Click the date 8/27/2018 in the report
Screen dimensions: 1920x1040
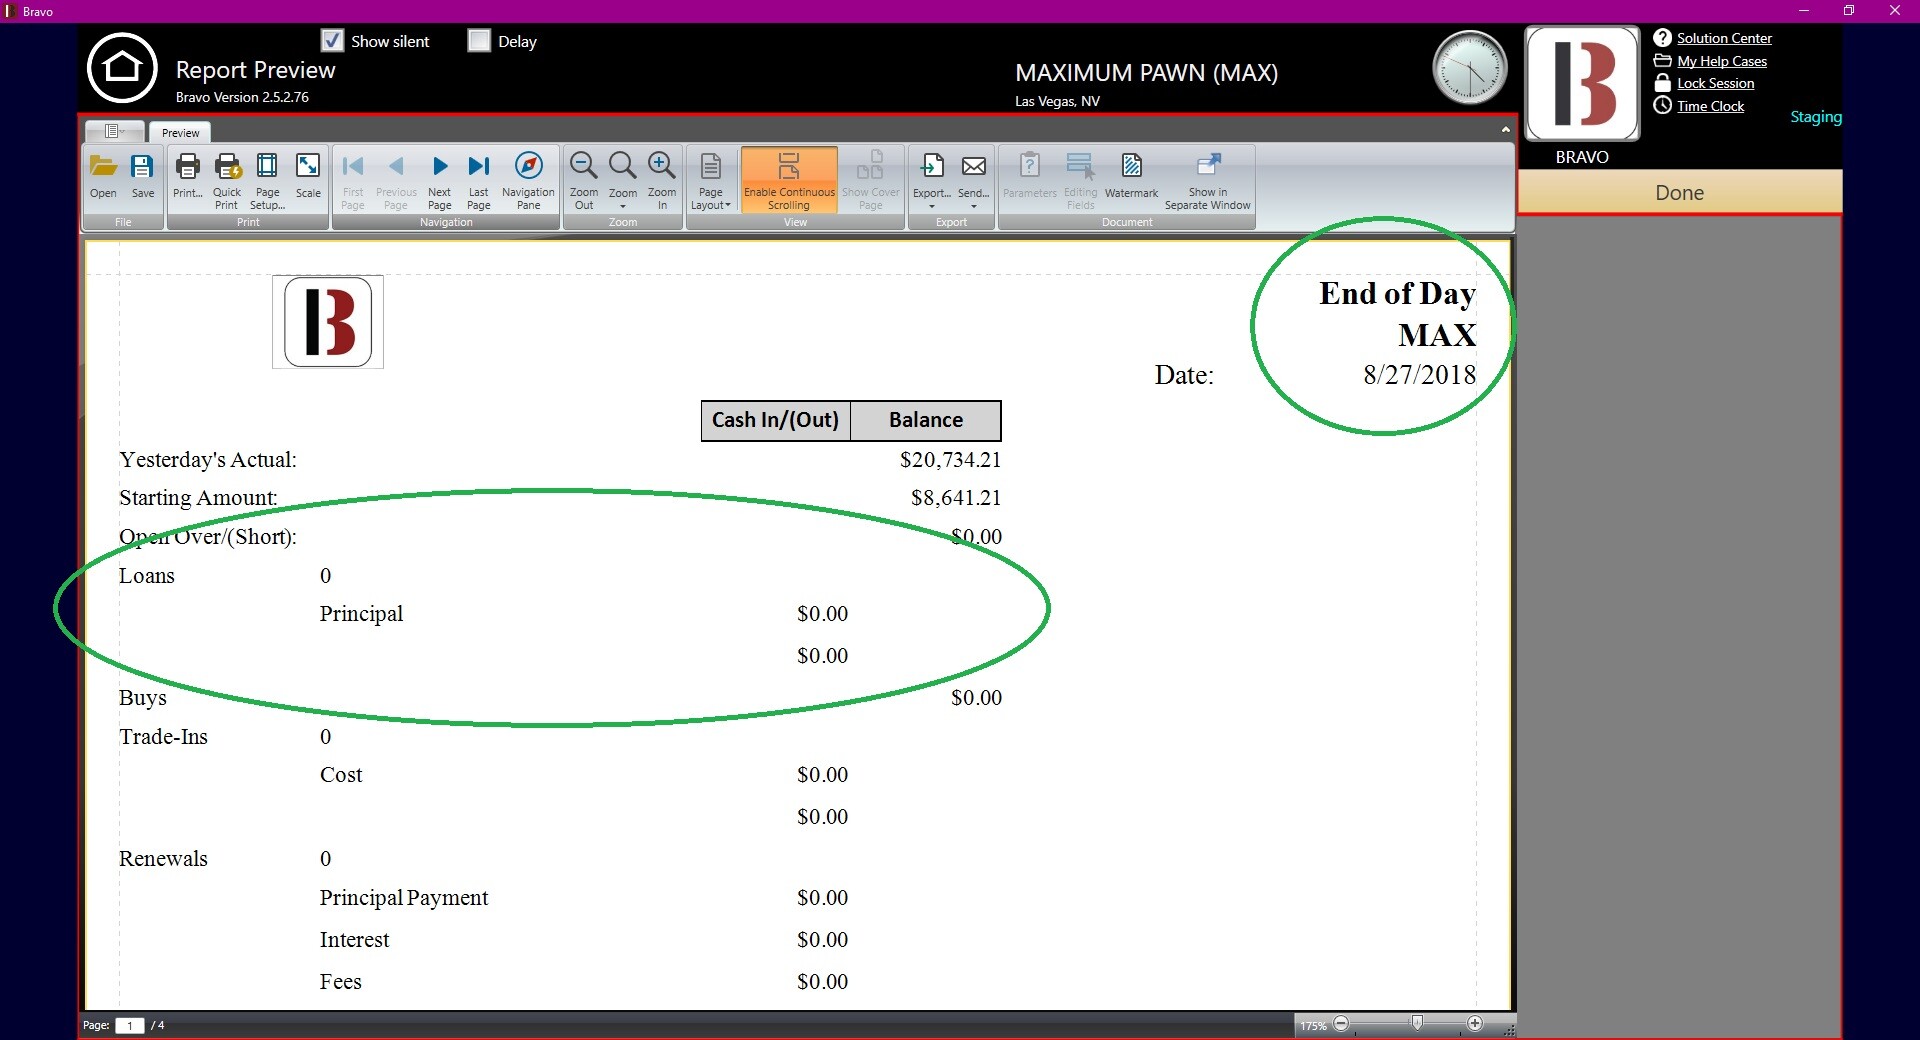pyautogui.click(x=1419, y=375)
